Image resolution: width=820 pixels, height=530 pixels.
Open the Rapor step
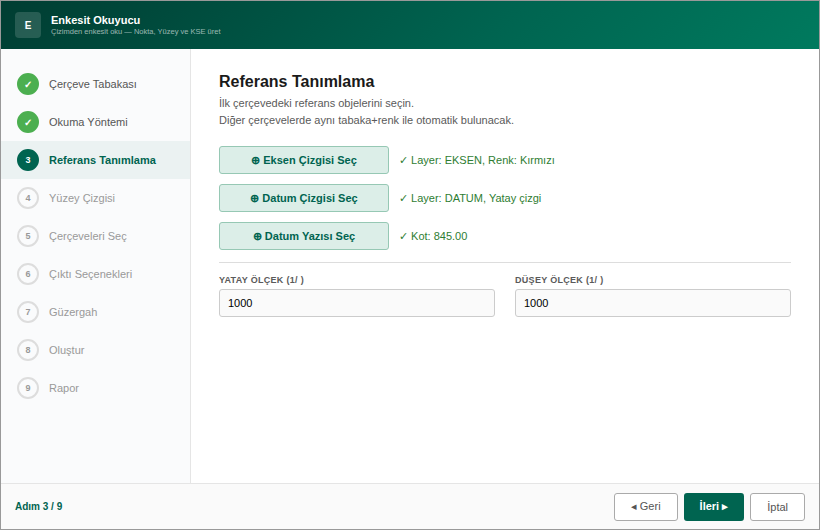pos(96,388)
